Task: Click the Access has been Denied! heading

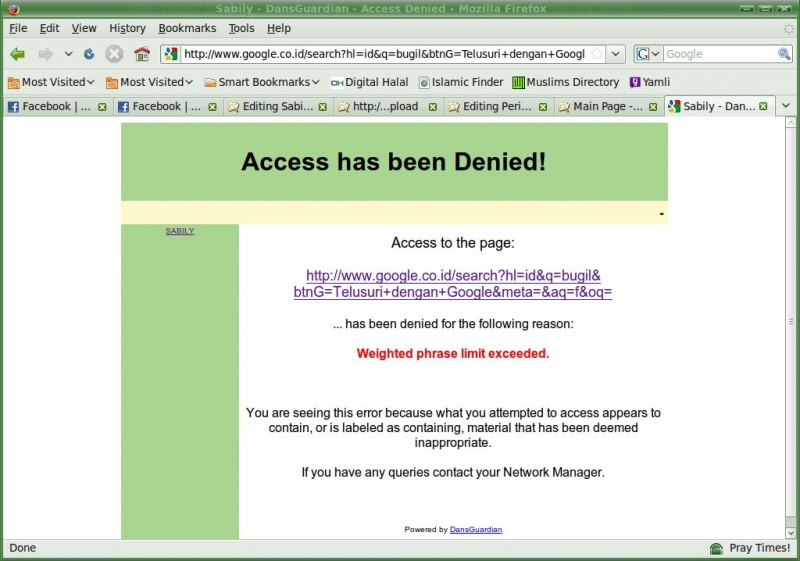Action: pos(394,162)
